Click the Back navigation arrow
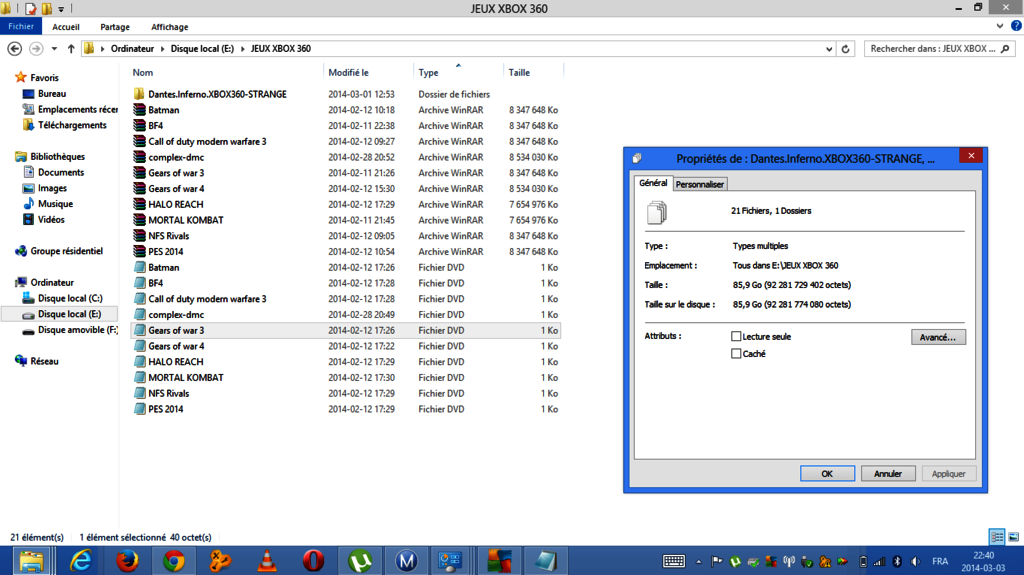Image resolution: width=1024 pixels, height=575 pixels. (x=14, y=48)
